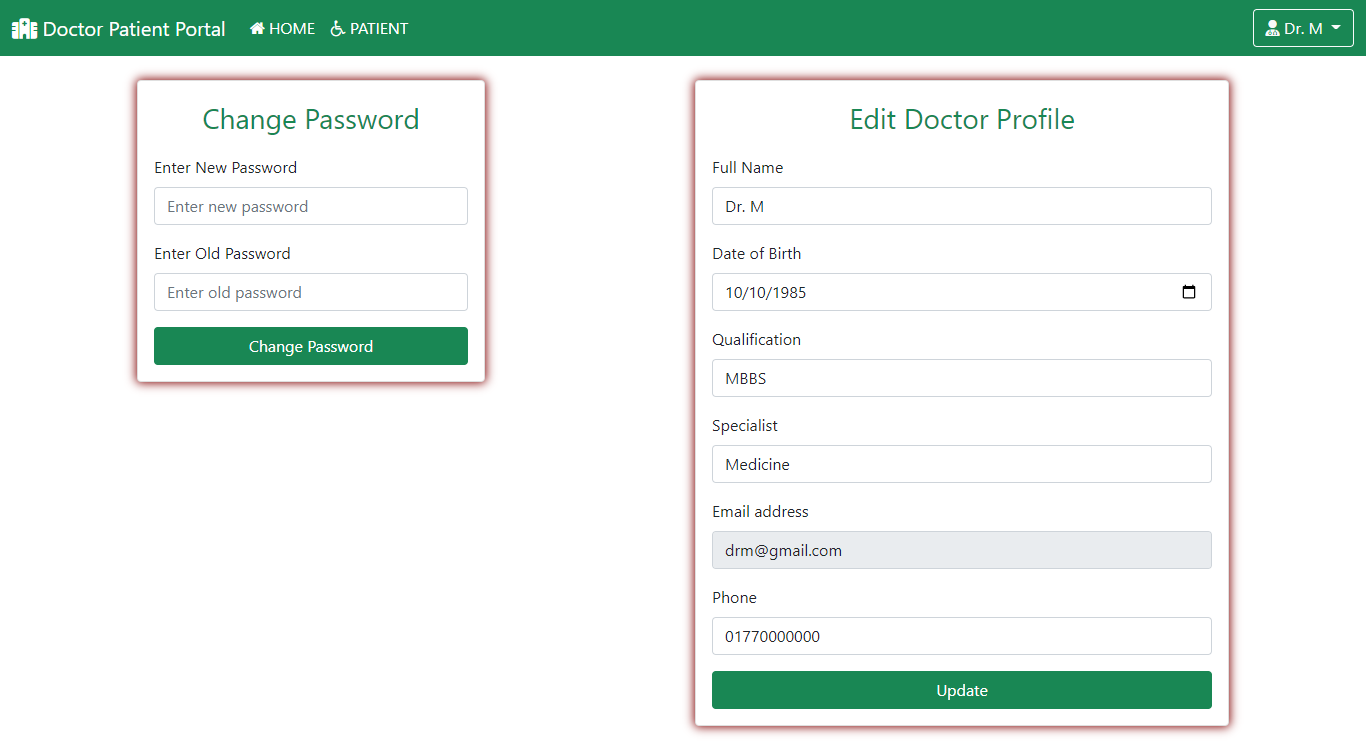1366x750 pixels.
Task: Click the Qualification field containing MBBS
Action: point(962,378)
